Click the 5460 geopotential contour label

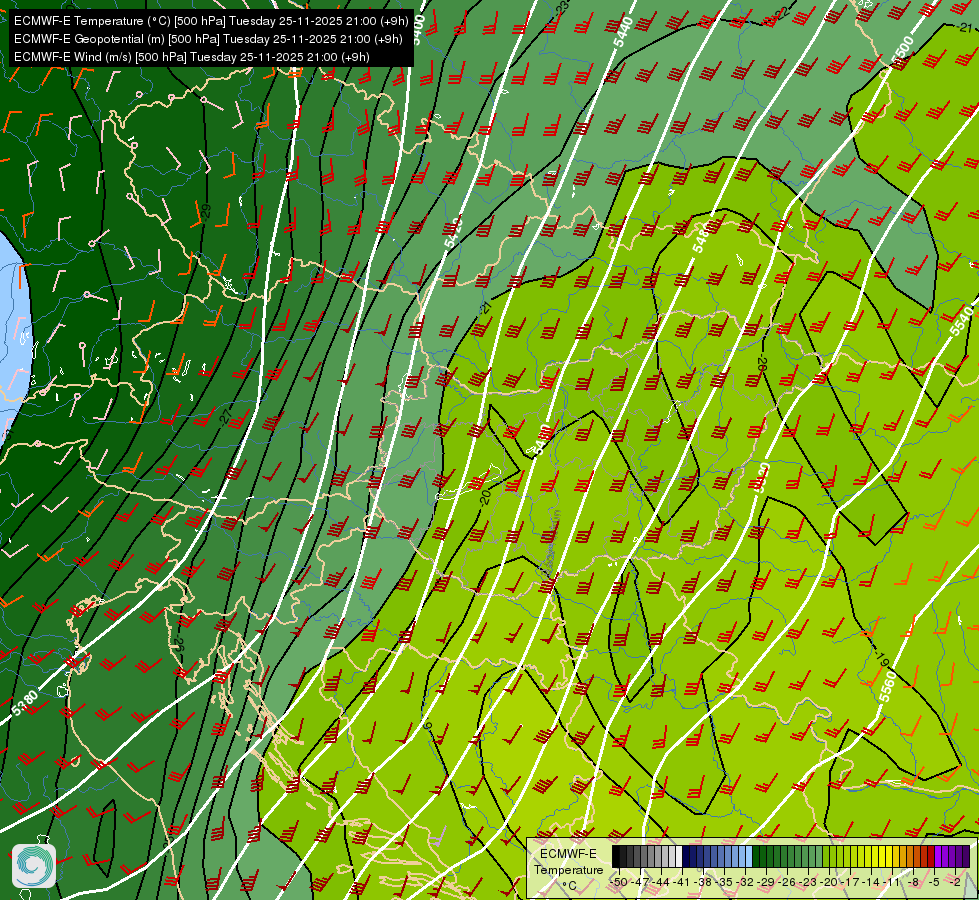pos(540,439)
